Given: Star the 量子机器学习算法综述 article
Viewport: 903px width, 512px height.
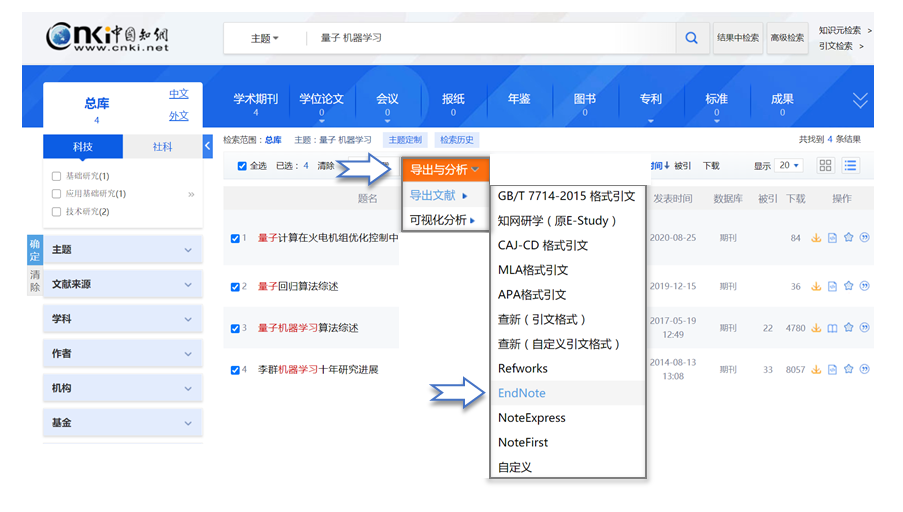Looking at the screenshot, I should (848, 327).
